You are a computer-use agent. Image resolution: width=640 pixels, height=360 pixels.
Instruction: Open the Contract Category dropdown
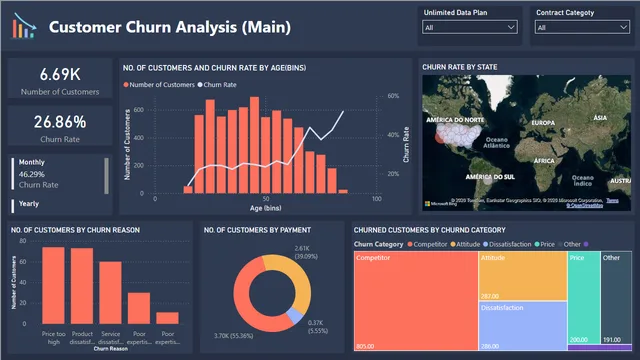pos(582,27)
